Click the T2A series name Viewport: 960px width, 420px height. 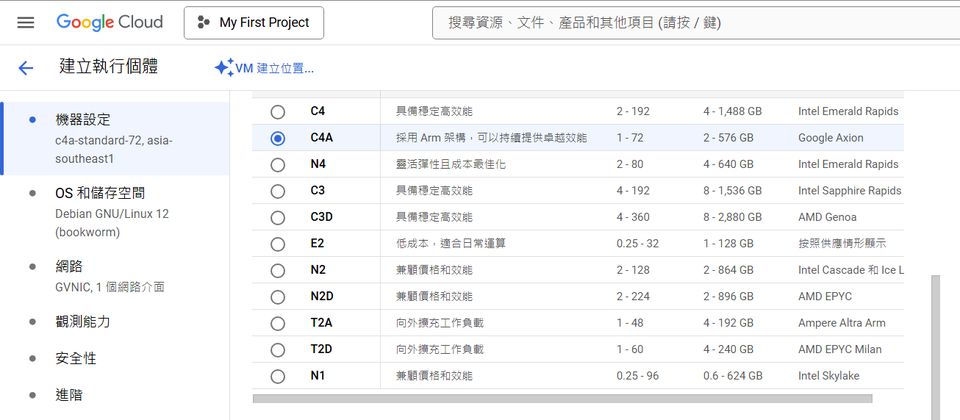pos(321,323)
